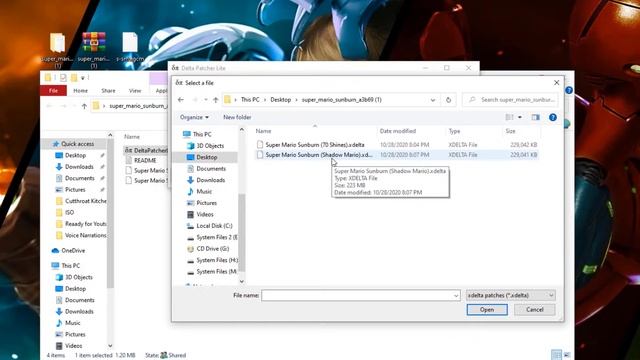Viewport: 640px width, 360px height.
Task: Select This PC in dialog navigation tree
Action: point(202,134)
